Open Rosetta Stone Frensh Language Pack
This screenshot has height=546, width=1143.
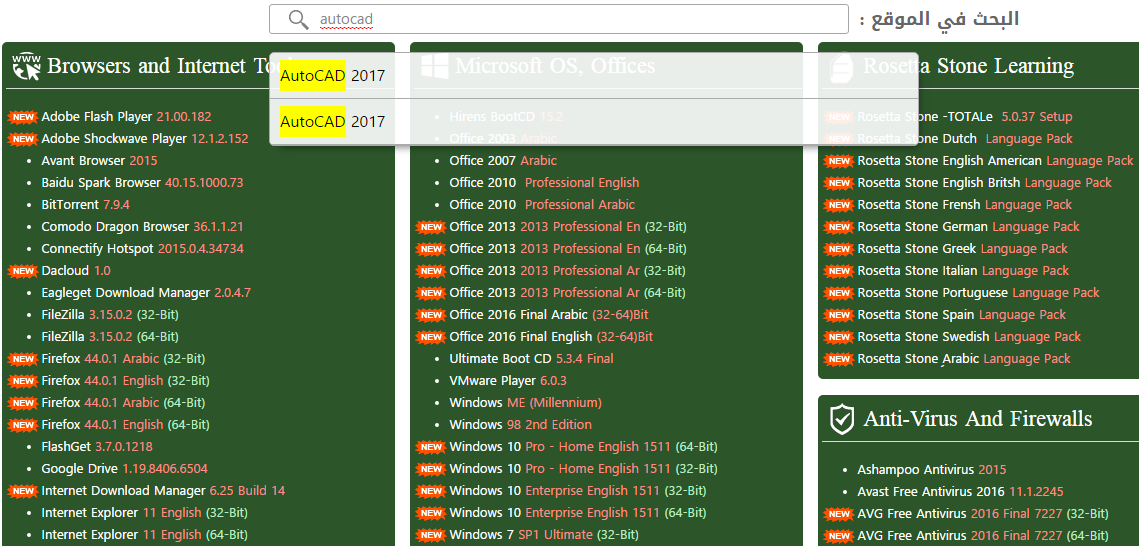coord(964,204)
